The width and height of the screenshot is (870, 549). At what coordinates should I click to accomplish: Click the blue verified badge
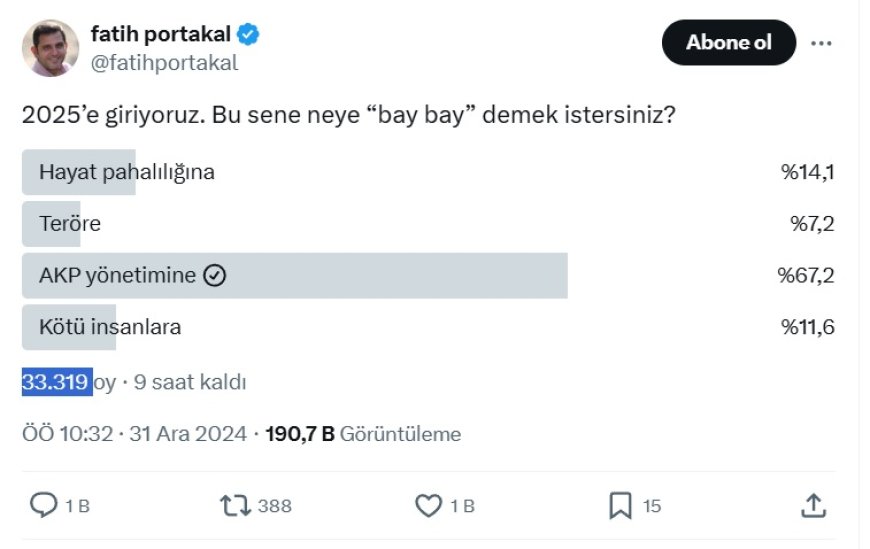[249, 35]
